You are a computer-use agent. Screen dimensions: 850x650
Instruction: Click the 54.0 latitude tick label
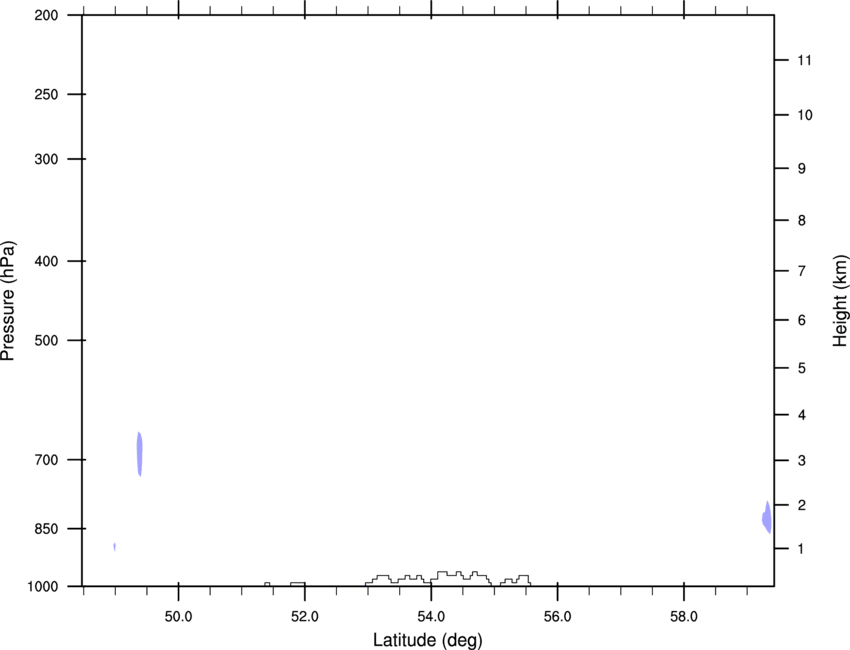tap(431, 616)
